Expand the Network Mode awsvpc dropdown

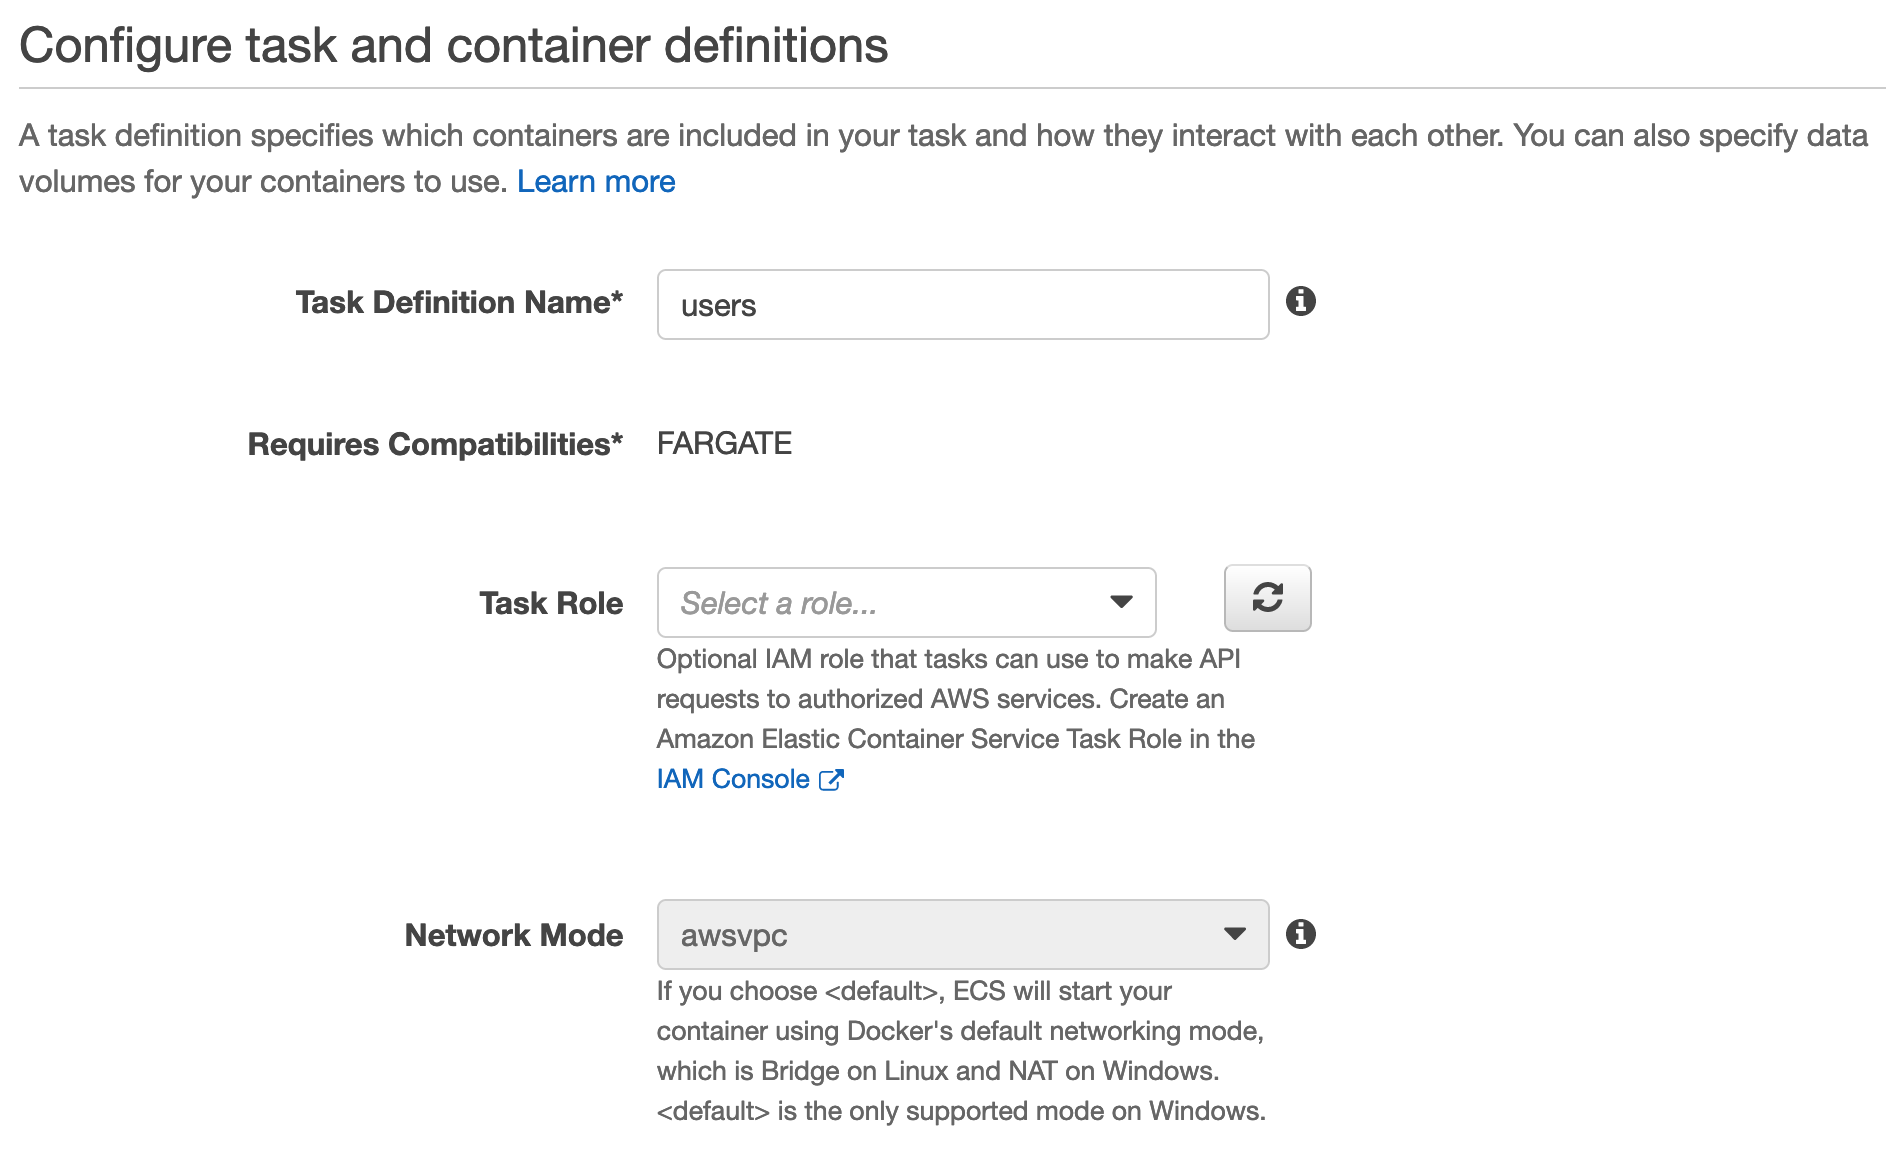click(963, 934)
